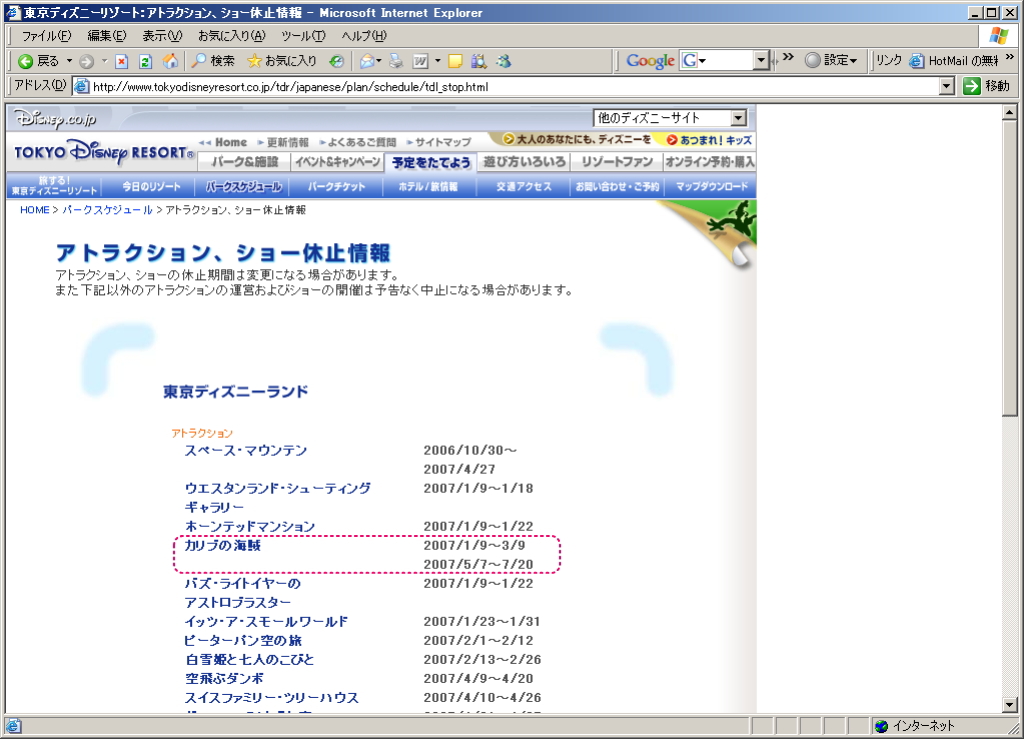
Task: Stop page loading with the red X icon
Action: pos(121,61)
